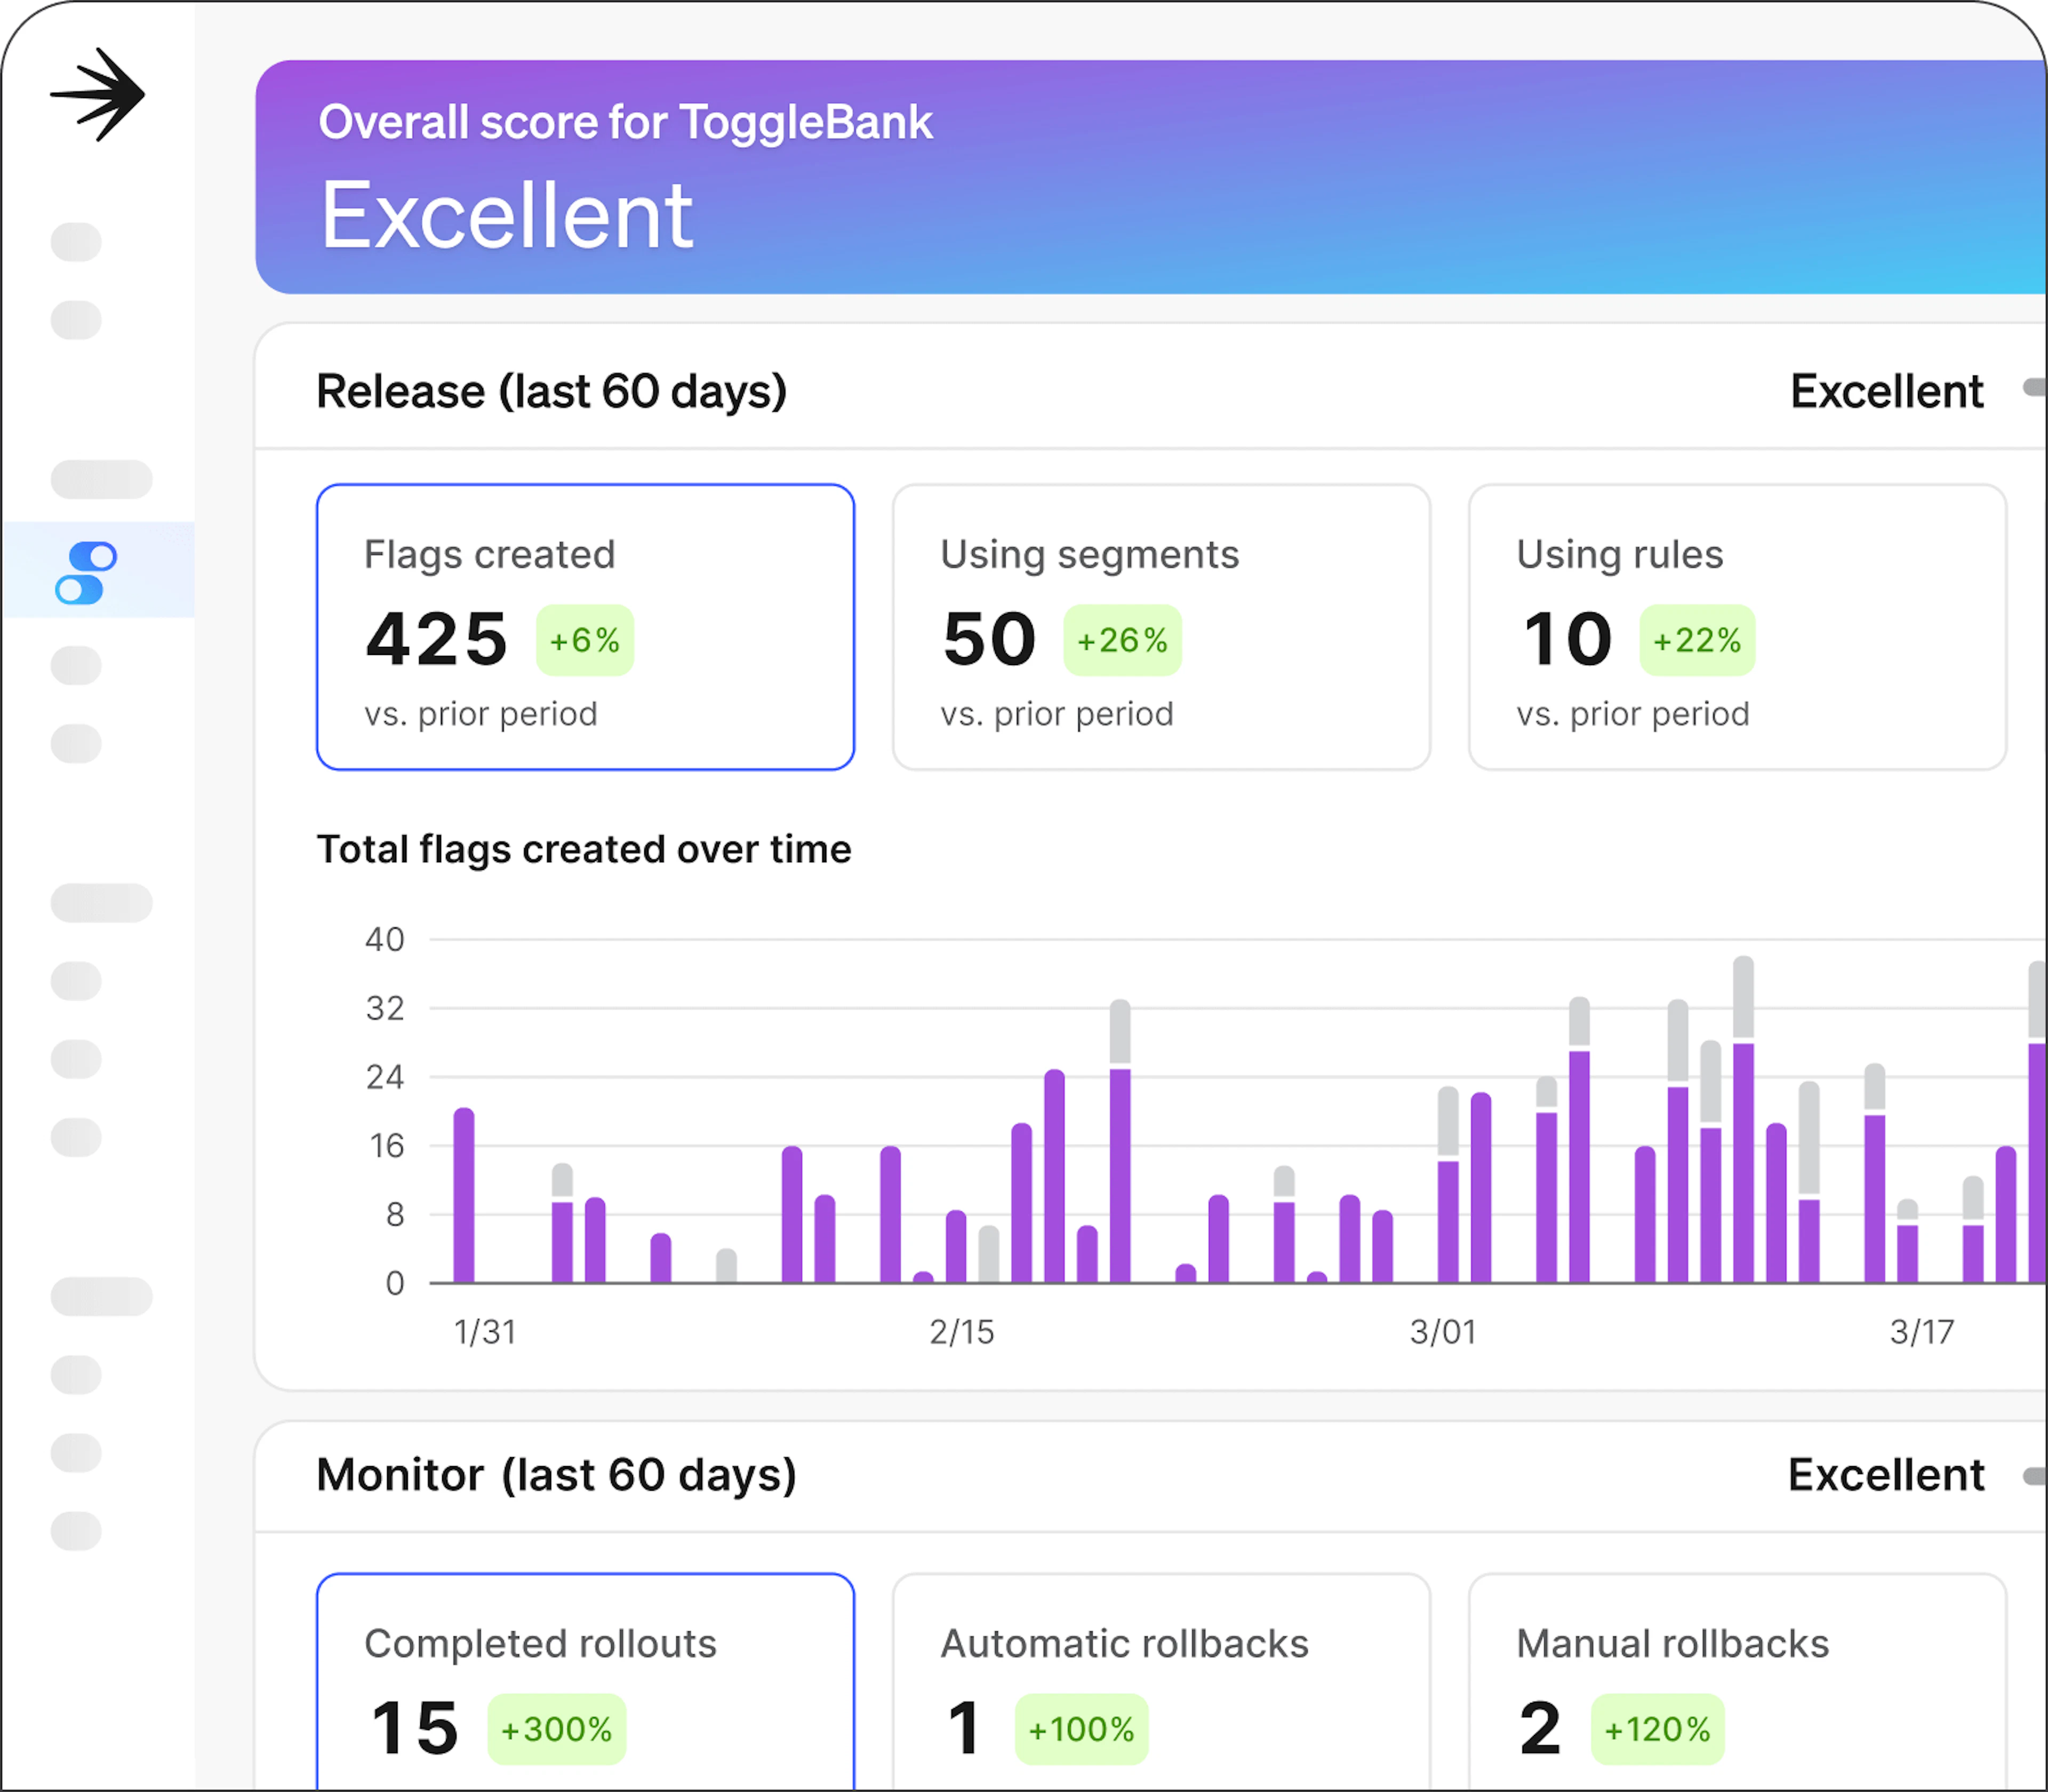Viewport: 2048px width, 1792px height.
Task: Click the Total flags created over time title
Action: pos(584,849)
